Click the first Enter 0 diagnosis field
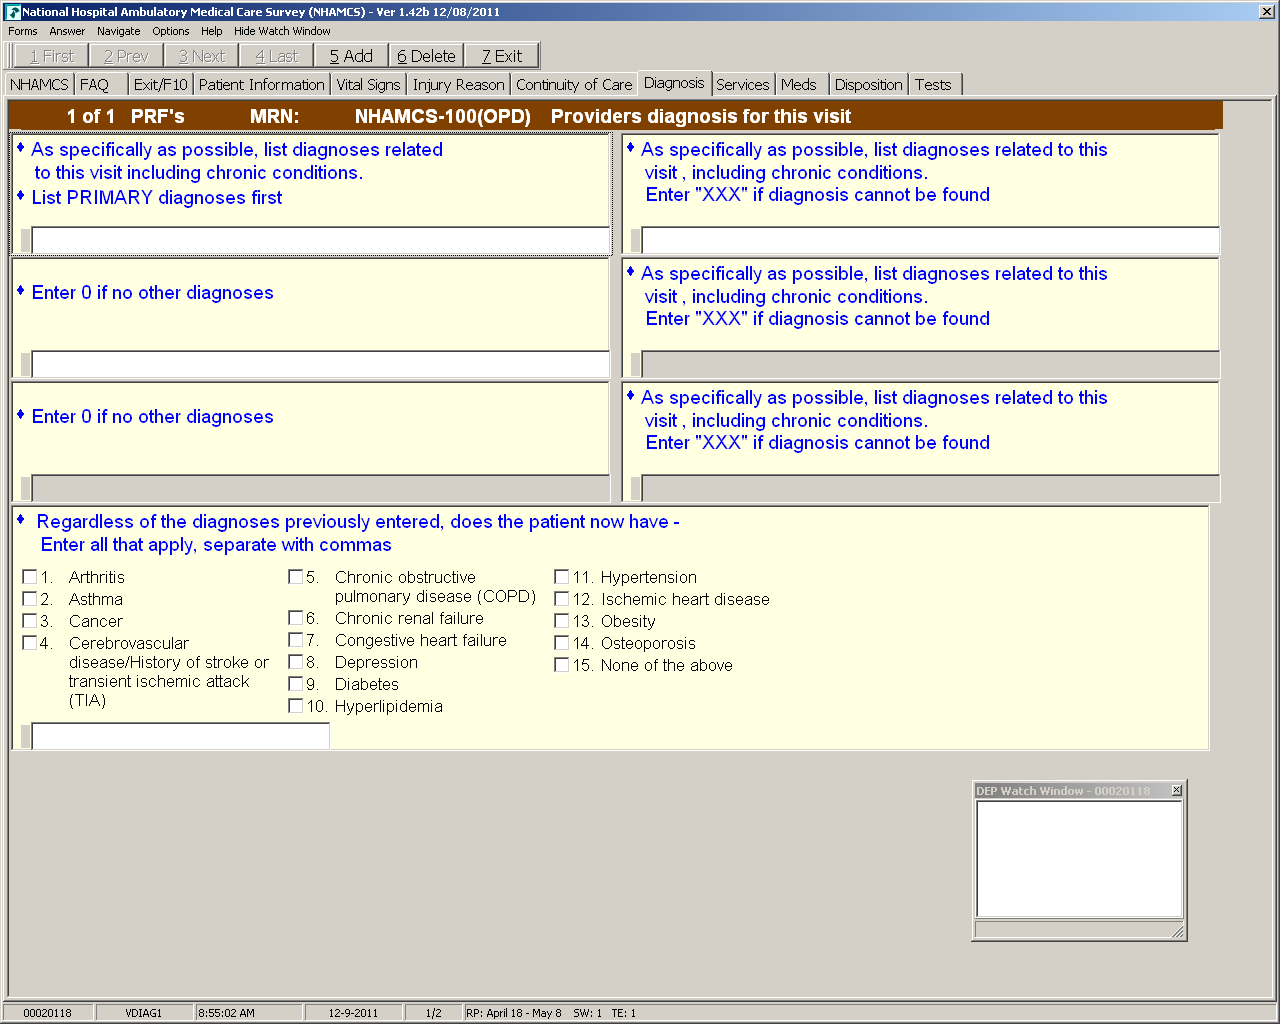This screenshot has height=1024, width=1280. click(321, 364)
